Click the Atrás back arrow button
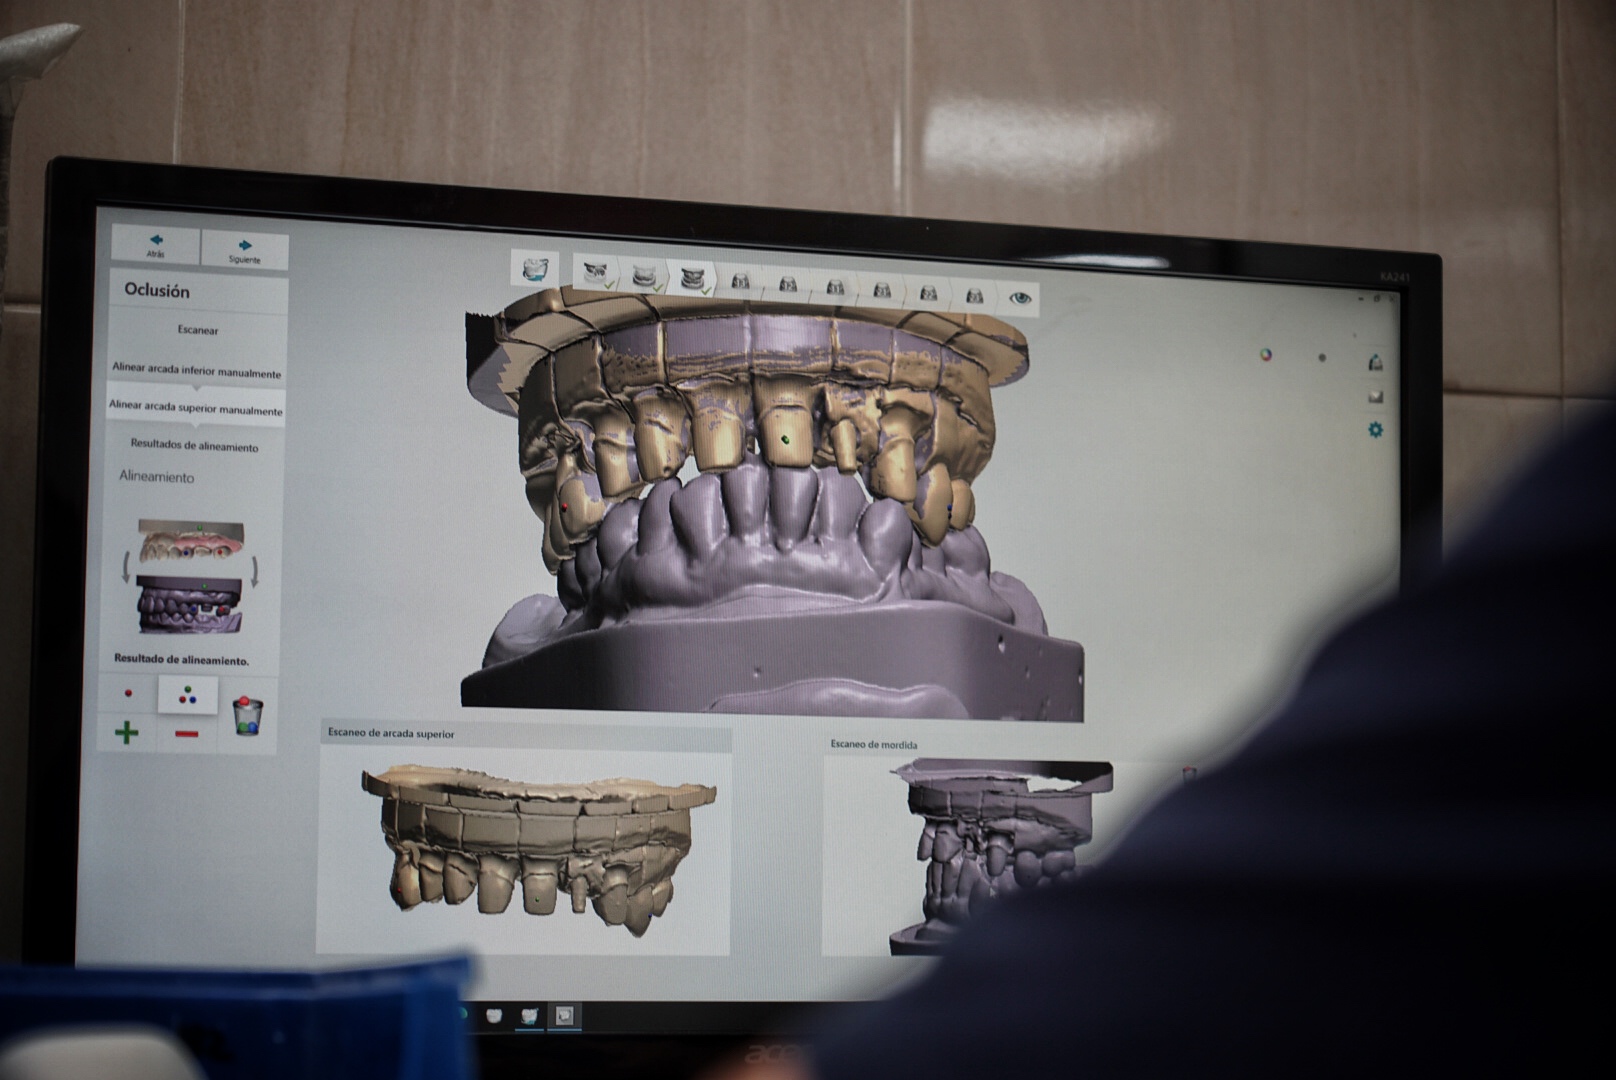Screen dimensions: 1616x1080 point(156,244)
